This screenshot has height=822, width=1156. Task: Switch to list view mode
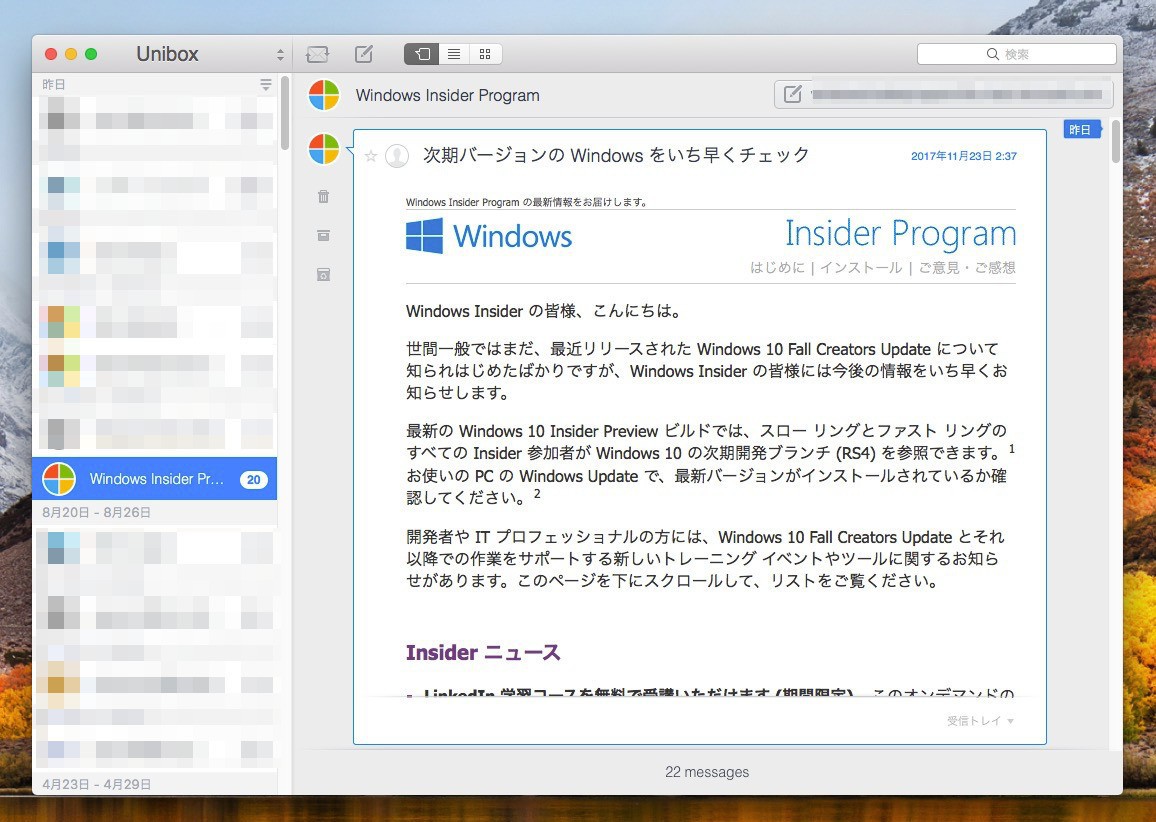click(453, 54)
